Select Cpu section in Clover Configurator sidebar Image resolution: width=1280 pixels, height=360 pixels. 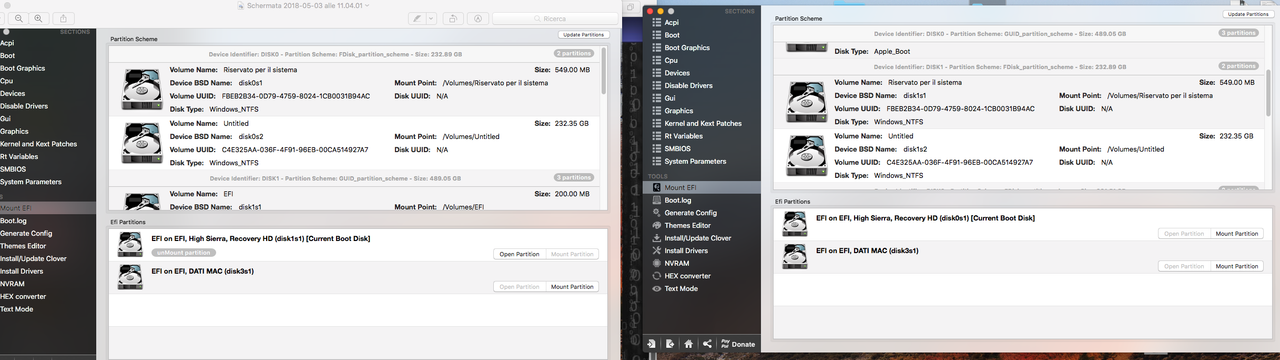pyautogui.click(x=670, y=61)
